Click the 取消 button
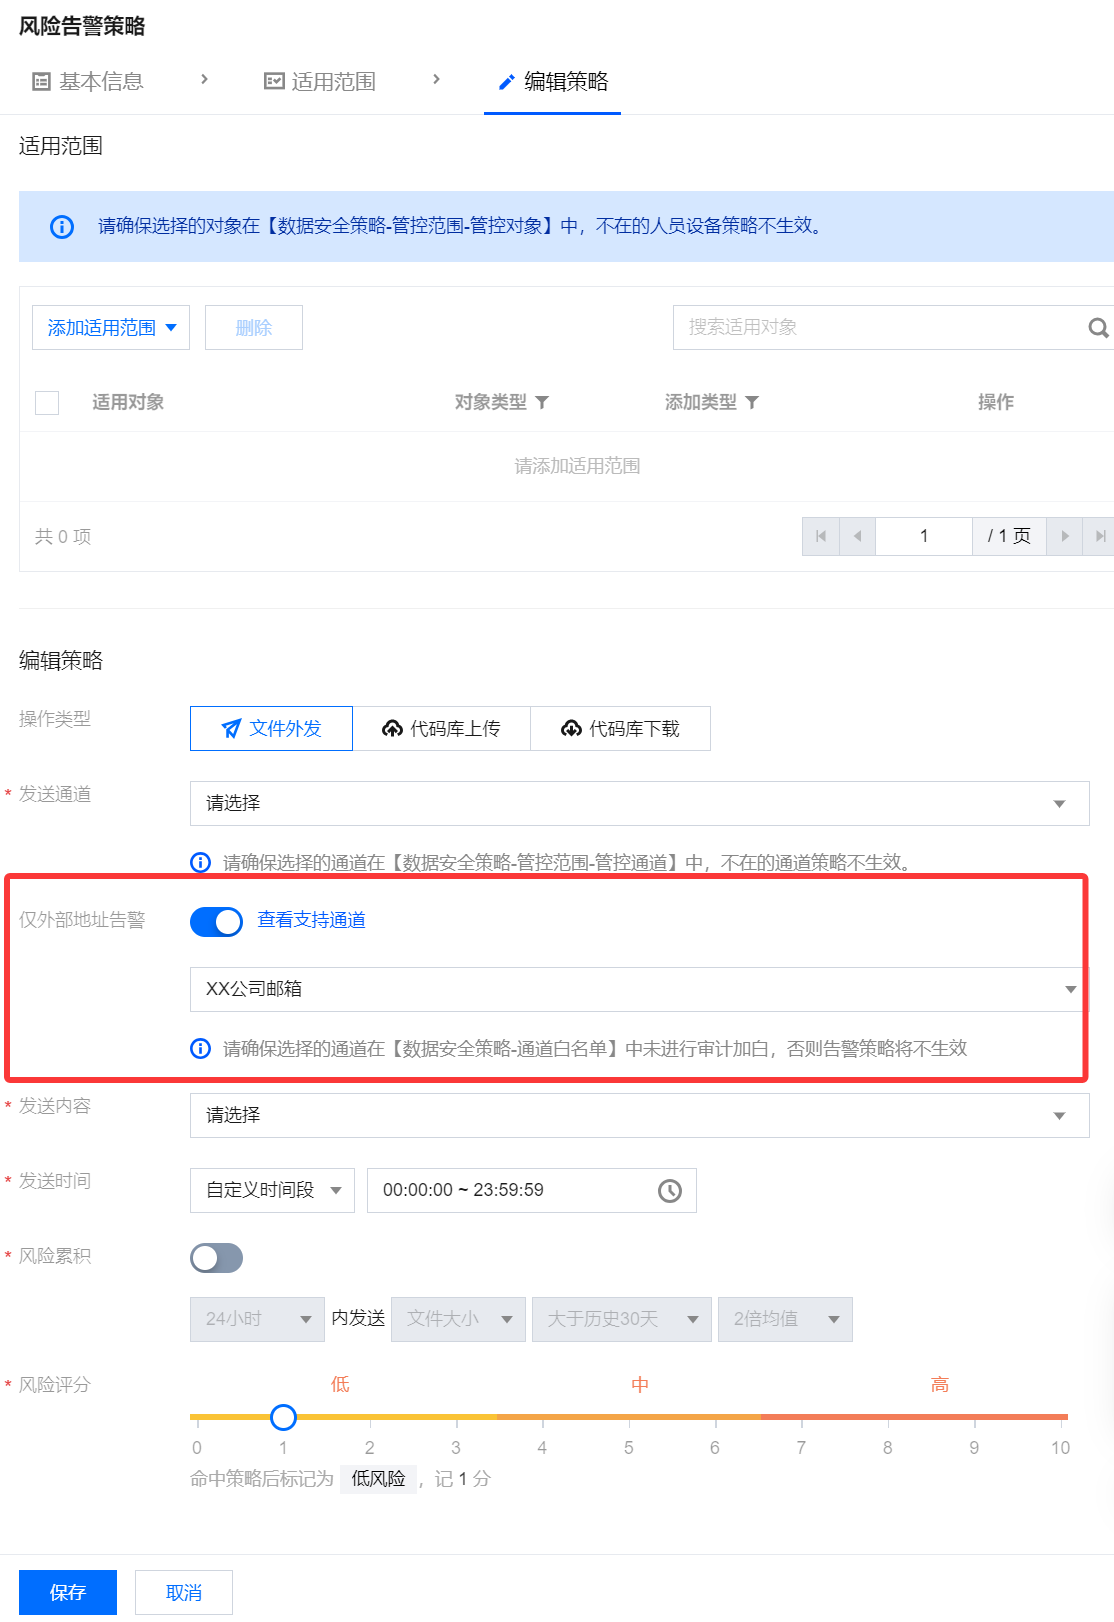The height and width of the screenshot is (1622, 1114). point(184,1592)
